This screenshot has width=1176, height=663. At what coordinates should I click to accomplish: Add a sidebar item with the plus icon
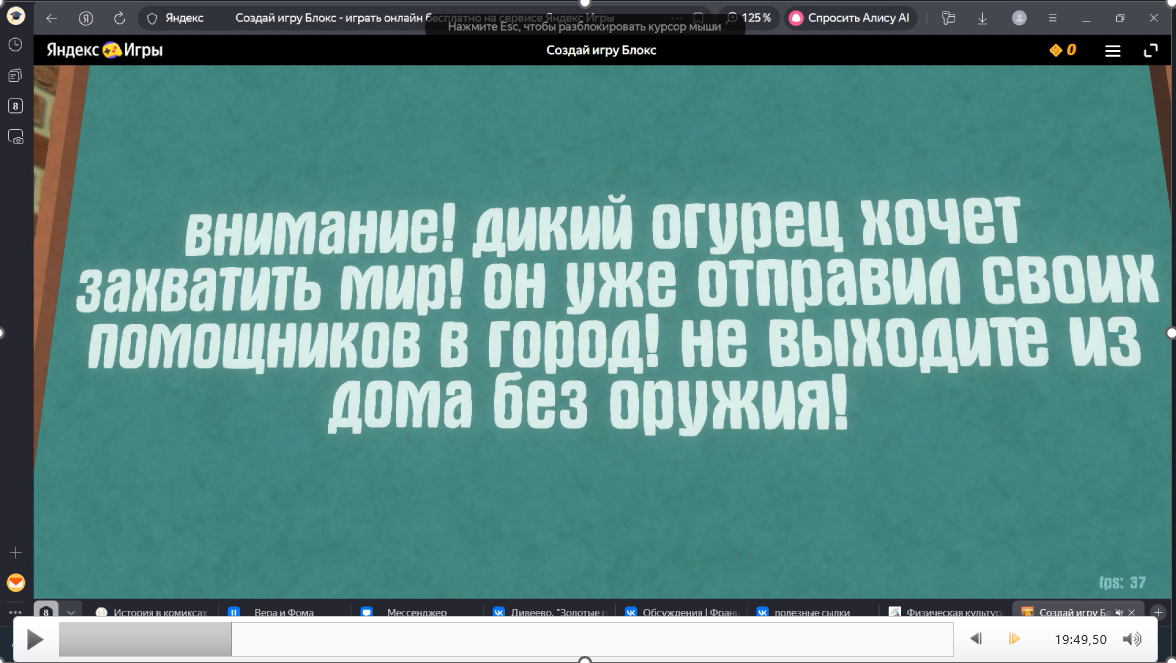16,553
